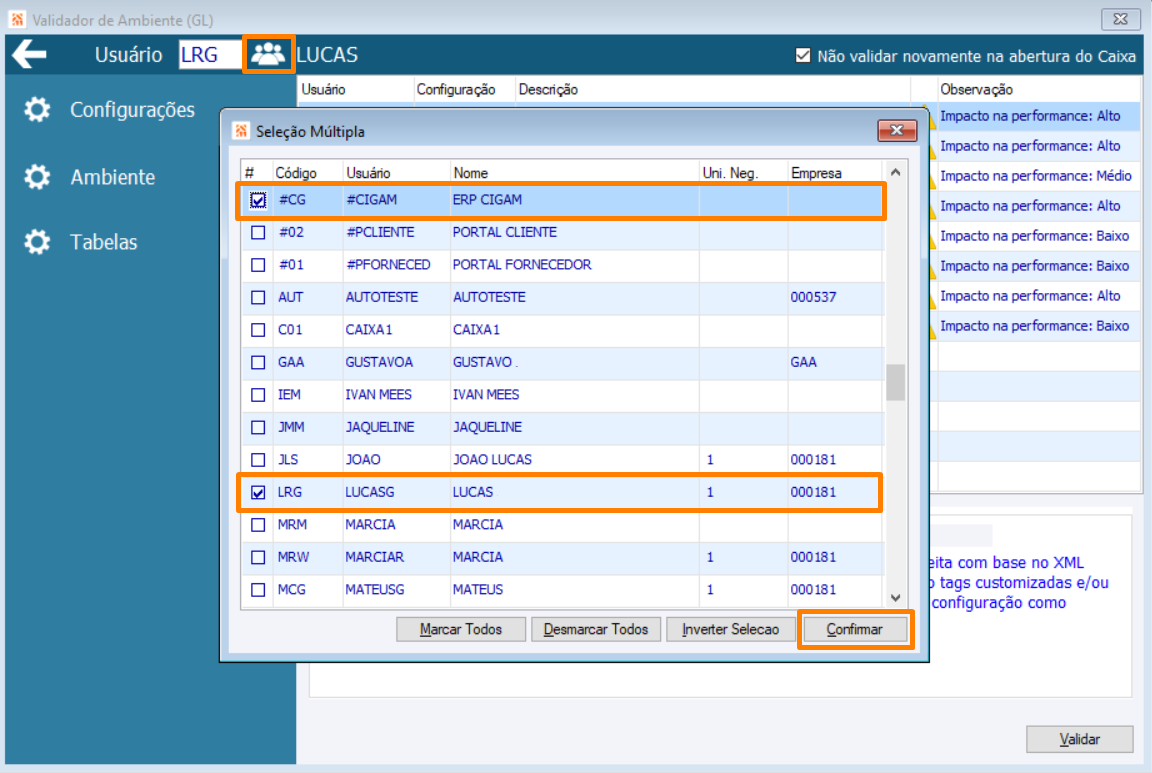Click the Usuário code input field

tap(210, 54)
